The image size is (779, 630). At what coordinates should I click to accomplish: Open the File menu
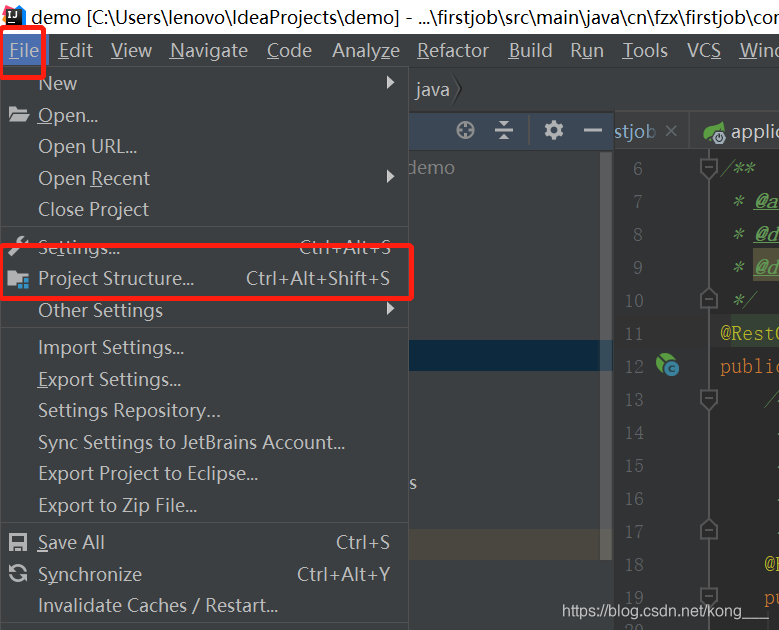pyautogui.click(x=24, y=51)
